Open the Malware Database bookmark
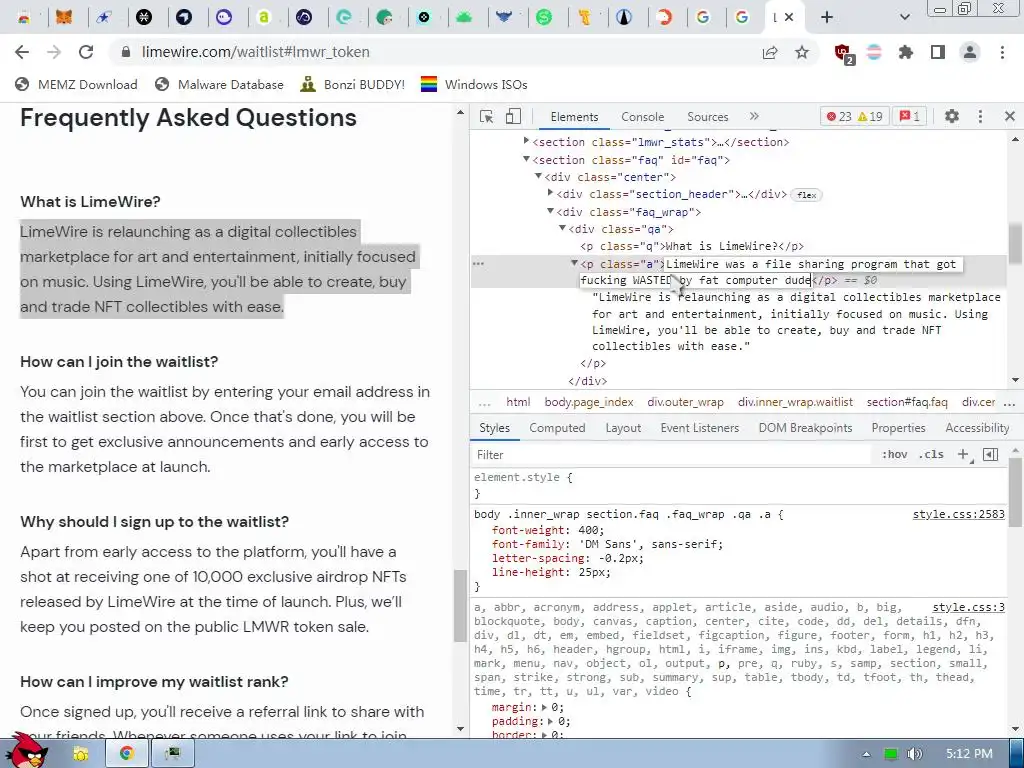The height and width of the screenshot is (768, 1024). tap(219, 84)
